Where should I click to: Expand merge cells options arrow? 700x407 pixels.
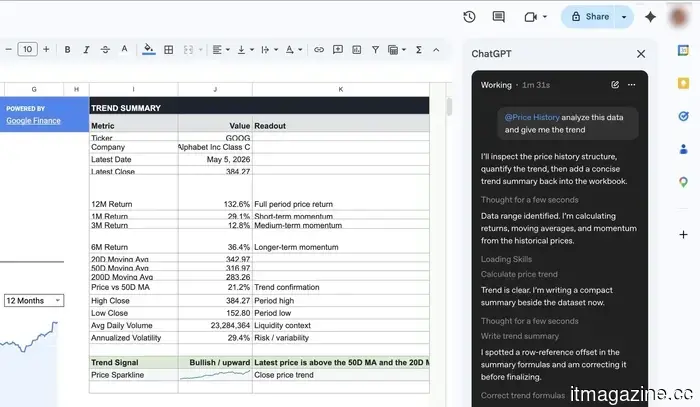[200, 50]
